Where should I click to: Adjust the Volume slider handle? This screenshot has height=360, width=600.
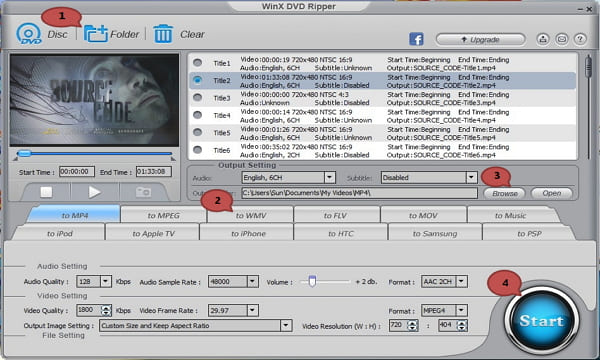(x=312, y=281)
